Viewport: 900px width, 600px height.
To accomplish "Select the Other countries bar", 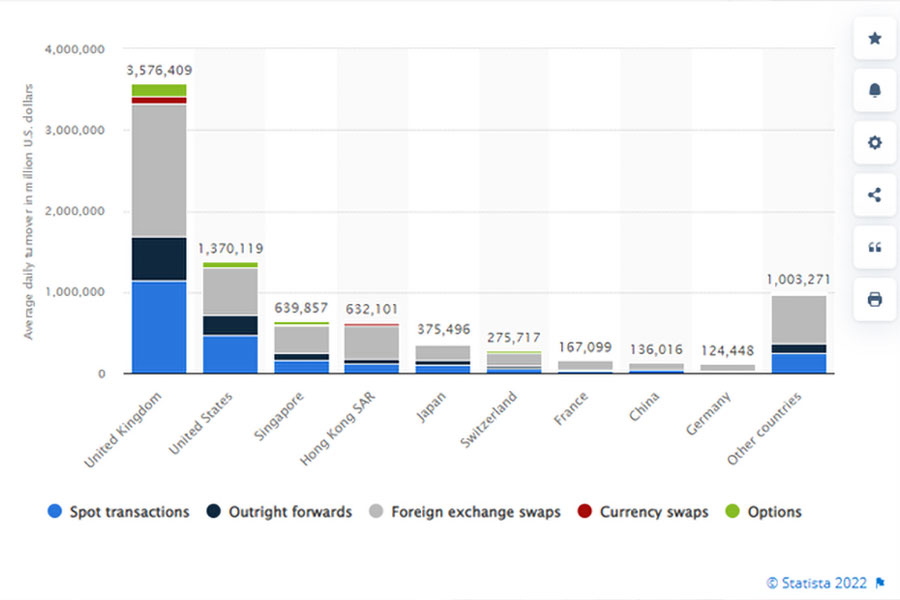I will [x=798, y=335].
